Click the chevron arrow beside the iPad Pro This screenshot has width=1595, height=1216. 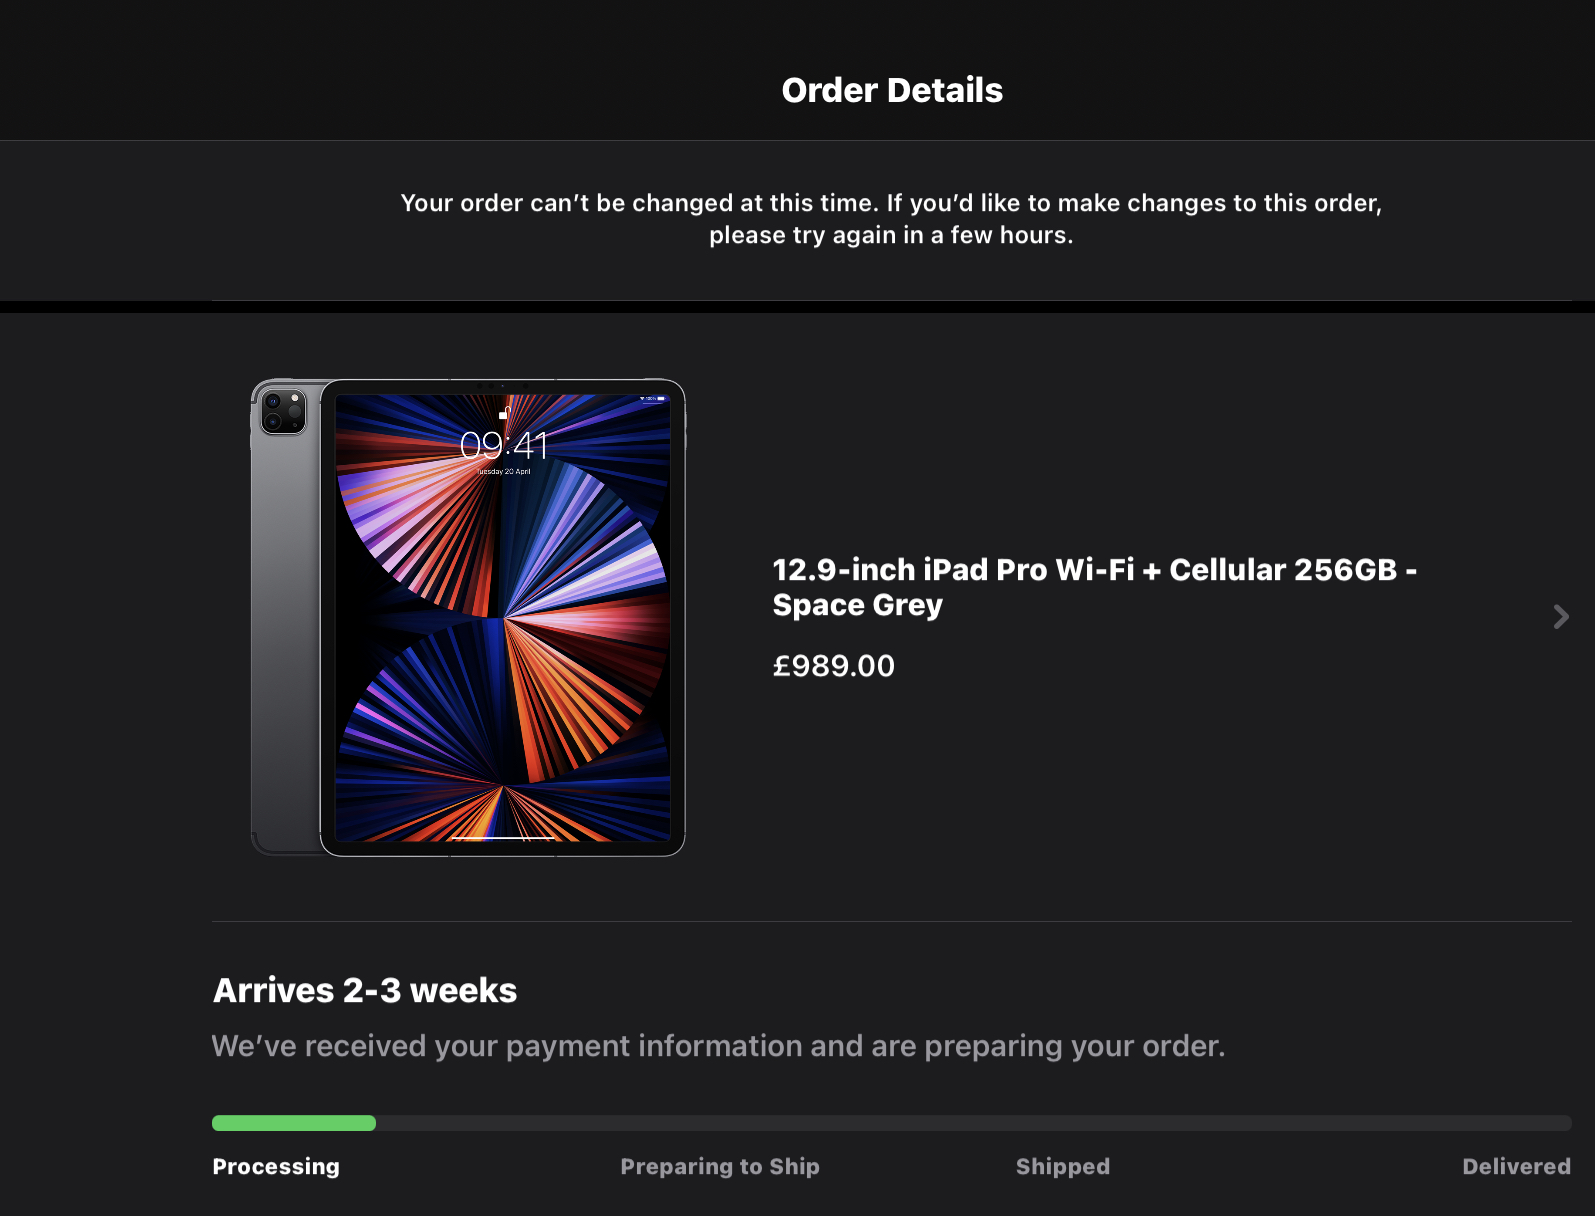point(1560,617)
